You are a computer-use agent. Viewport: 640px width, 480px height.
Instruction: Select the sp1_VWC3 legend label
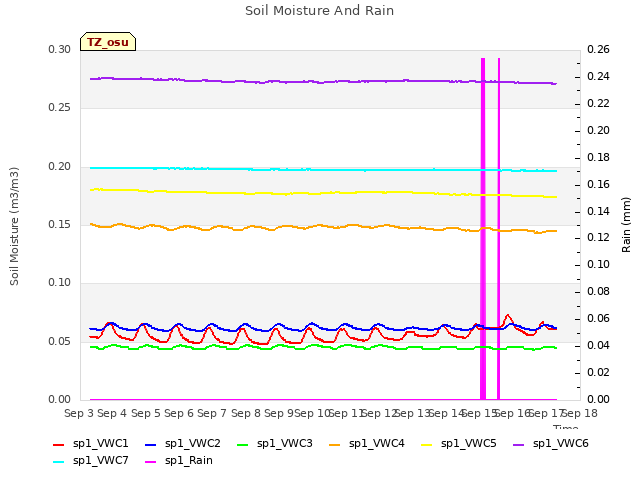(x=284, y=444)
